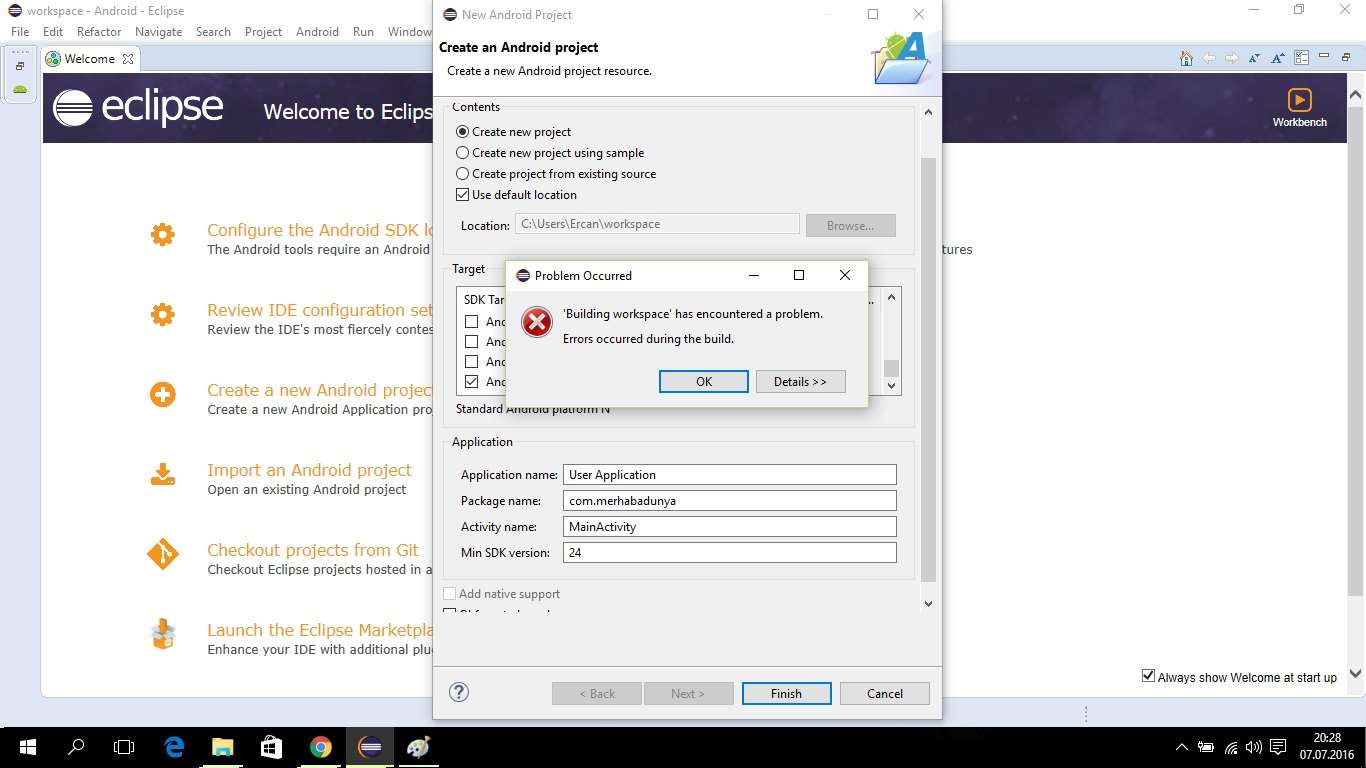Click the Checkout projects from Git icon
Screen dimensions: 1366x768
pyautogui.click(x=162, y=554)
